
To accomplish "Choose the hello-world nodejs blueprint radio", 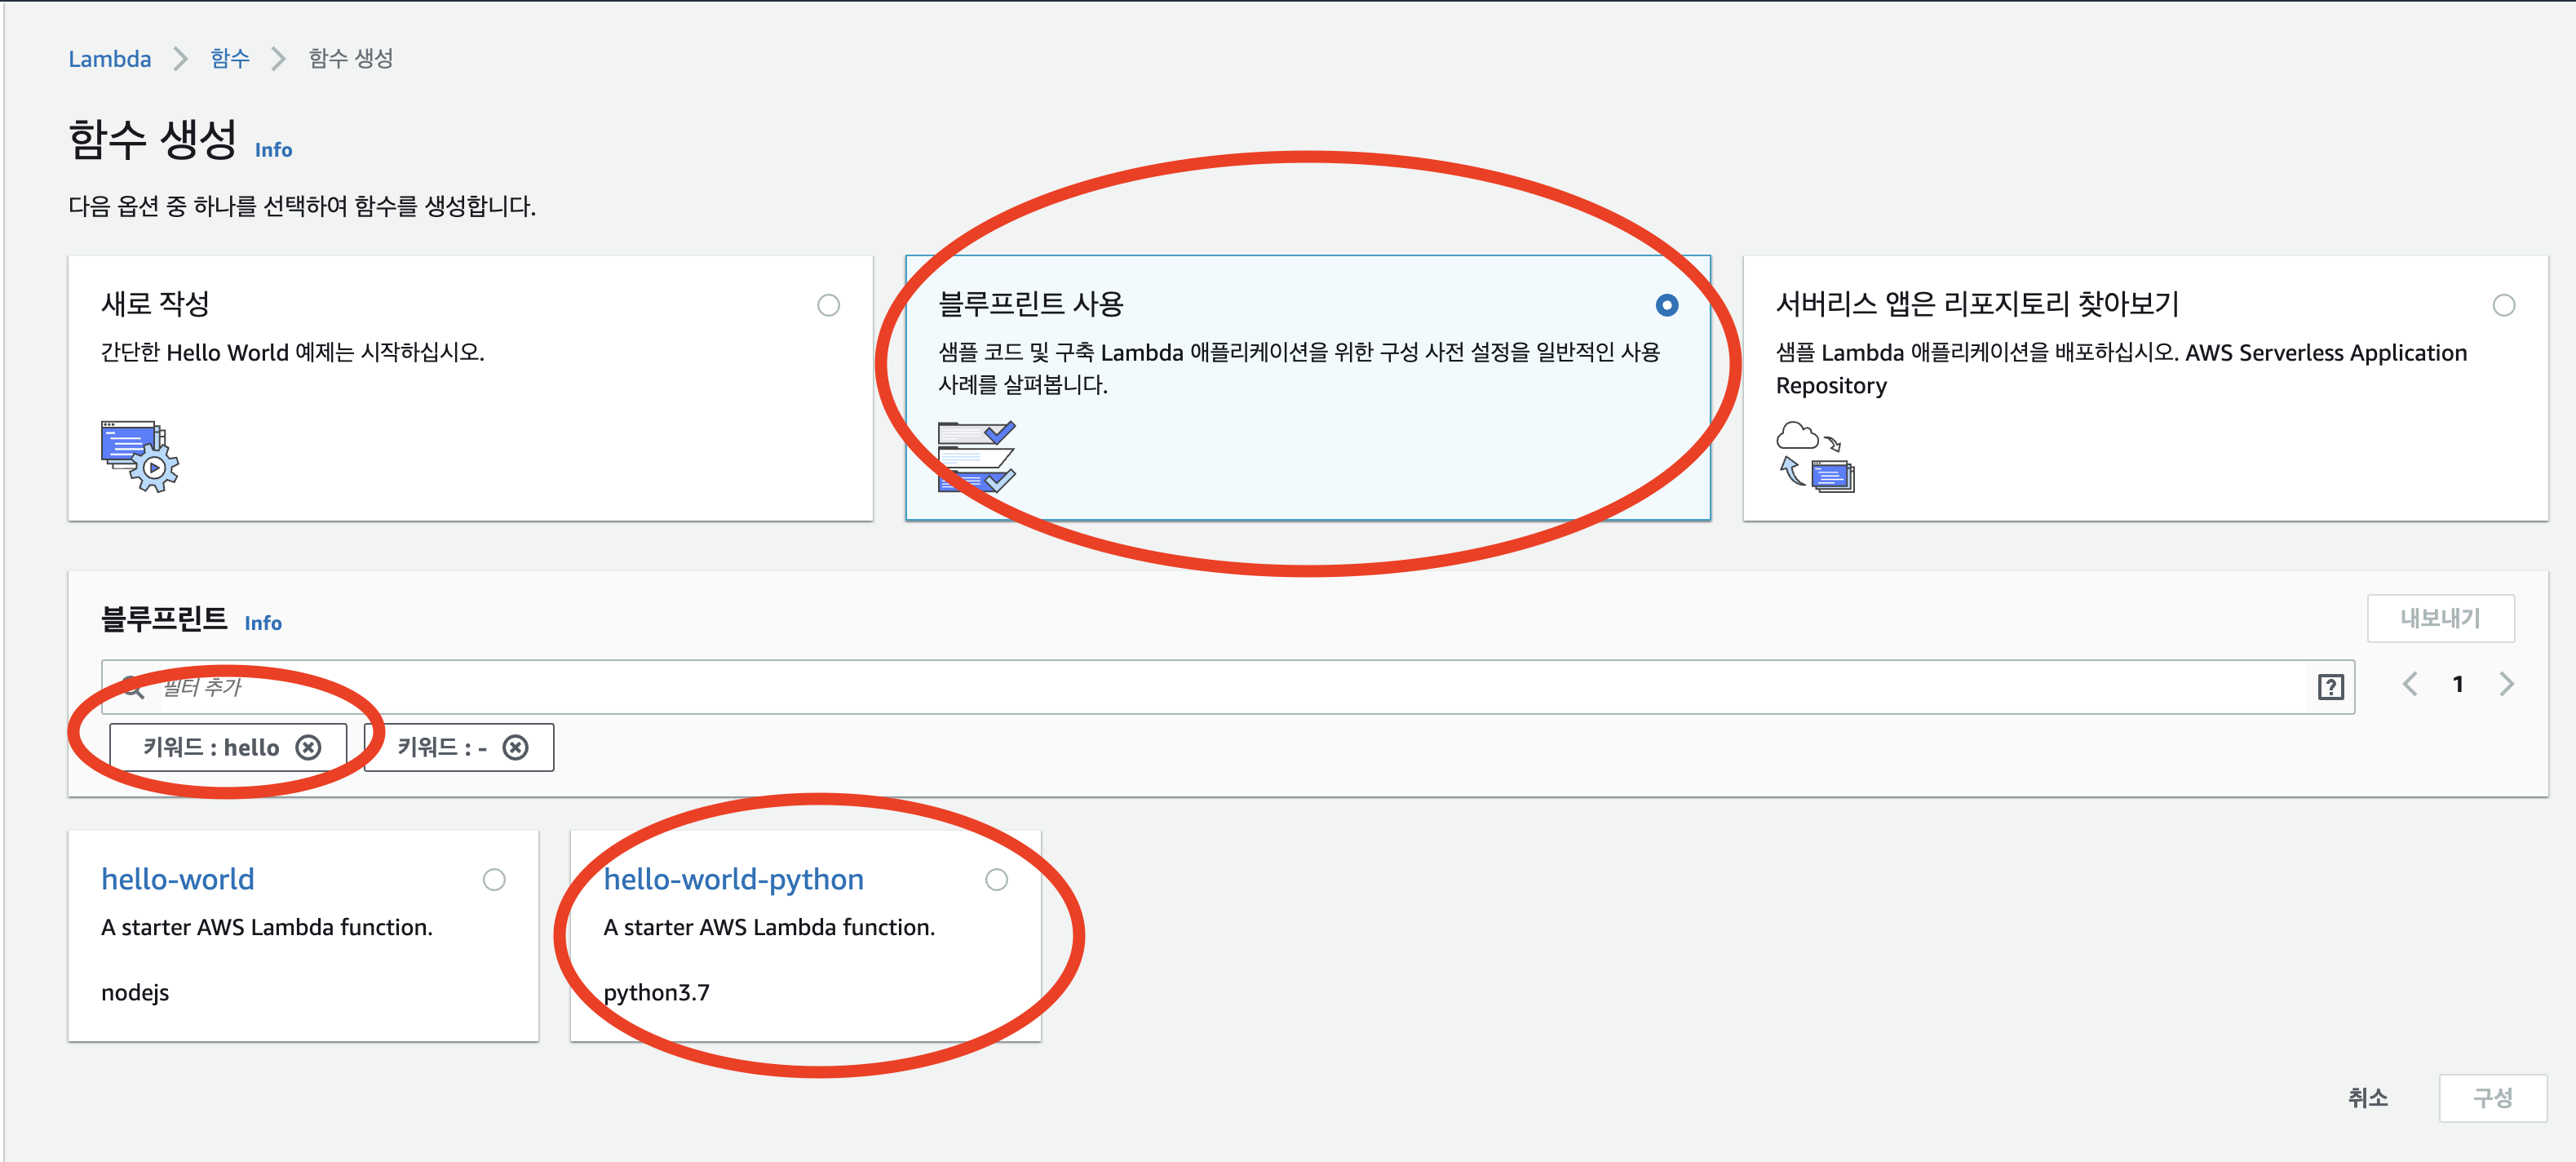I will click(x=494, y=879).
